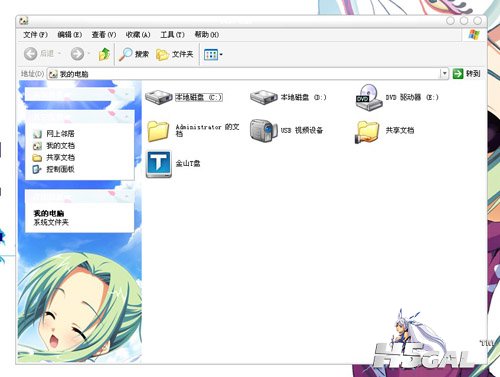Screen dimensions: 500x377
Task: Open Local Disk (C:) drive icon
Action: click(158, 97)
